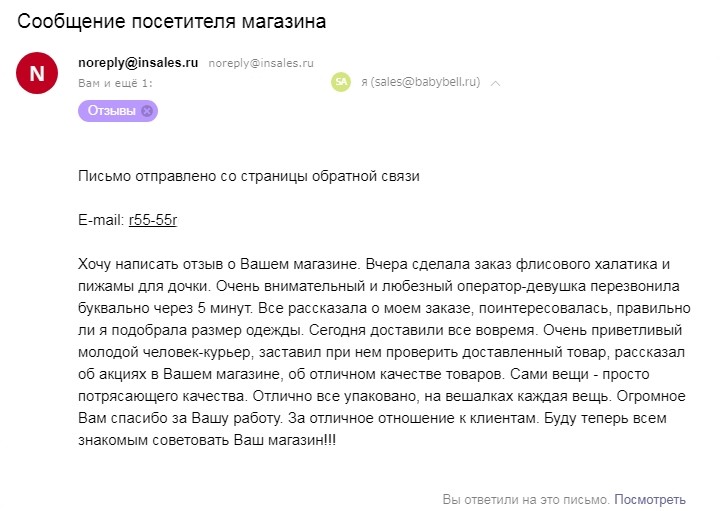The image size is (726, 511).
Task: Click the red N sender avatar
Action: pyautogui.click(x=37, y=73)
